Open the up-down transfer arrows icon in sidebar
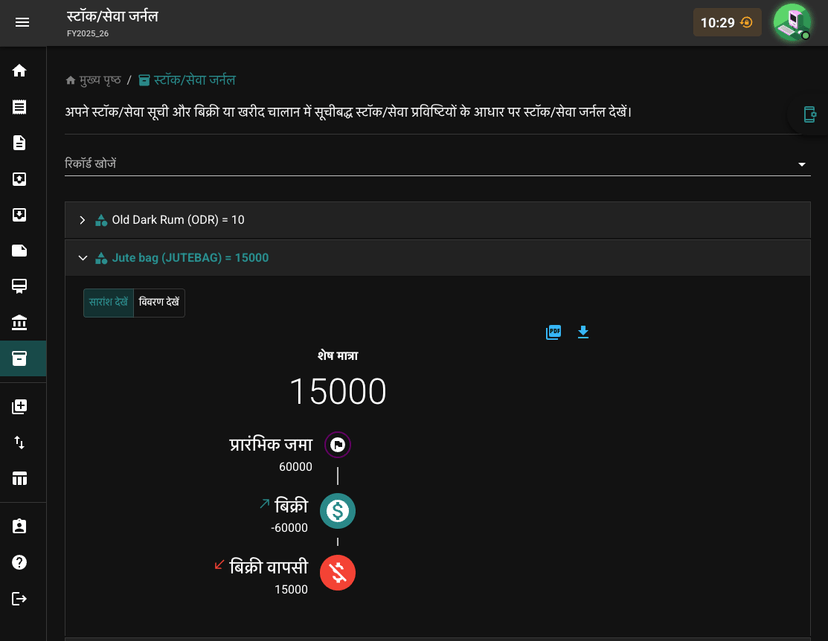 [20, 442]
